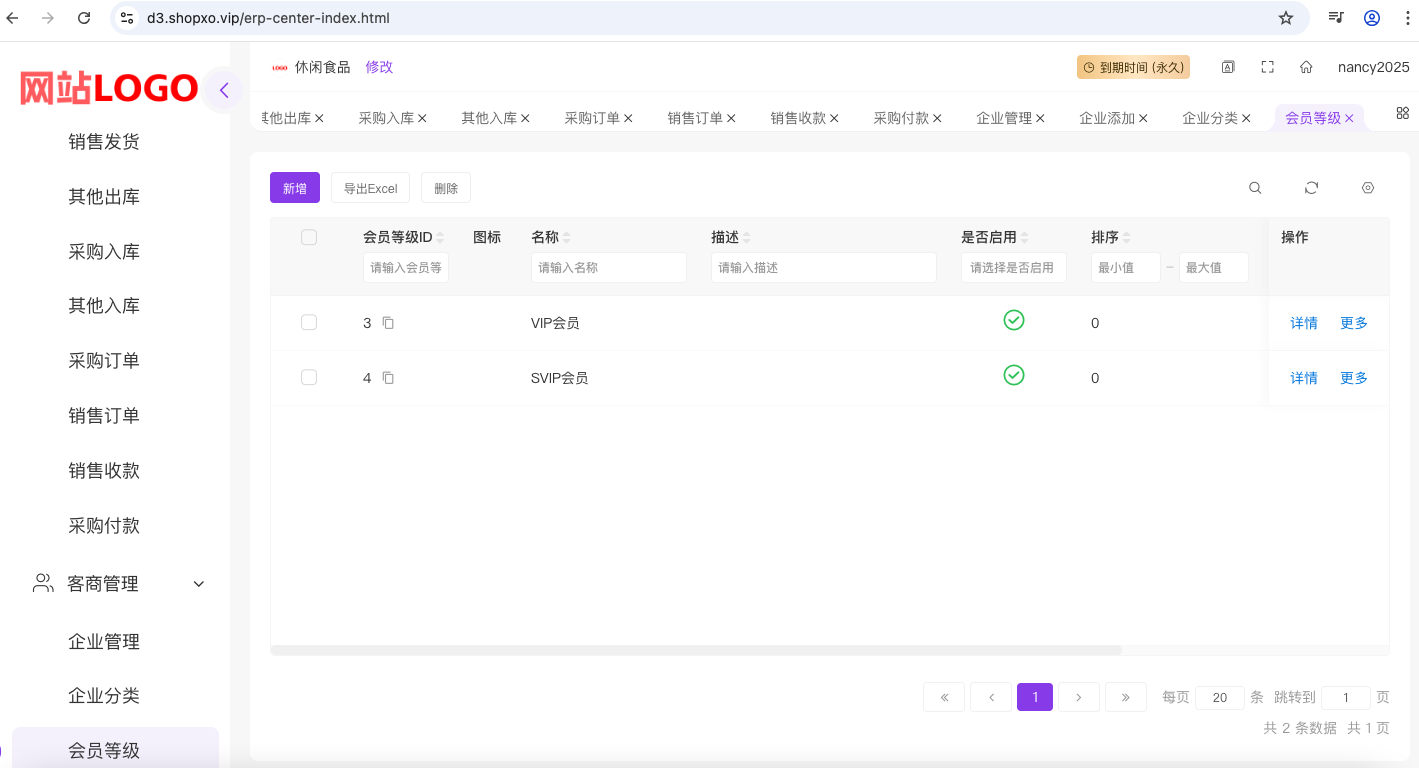Click the 修改 link beside 休闲食品
Image resolution: width=1419 pixels, height=768 pixels.
click(x=379, y=67)
